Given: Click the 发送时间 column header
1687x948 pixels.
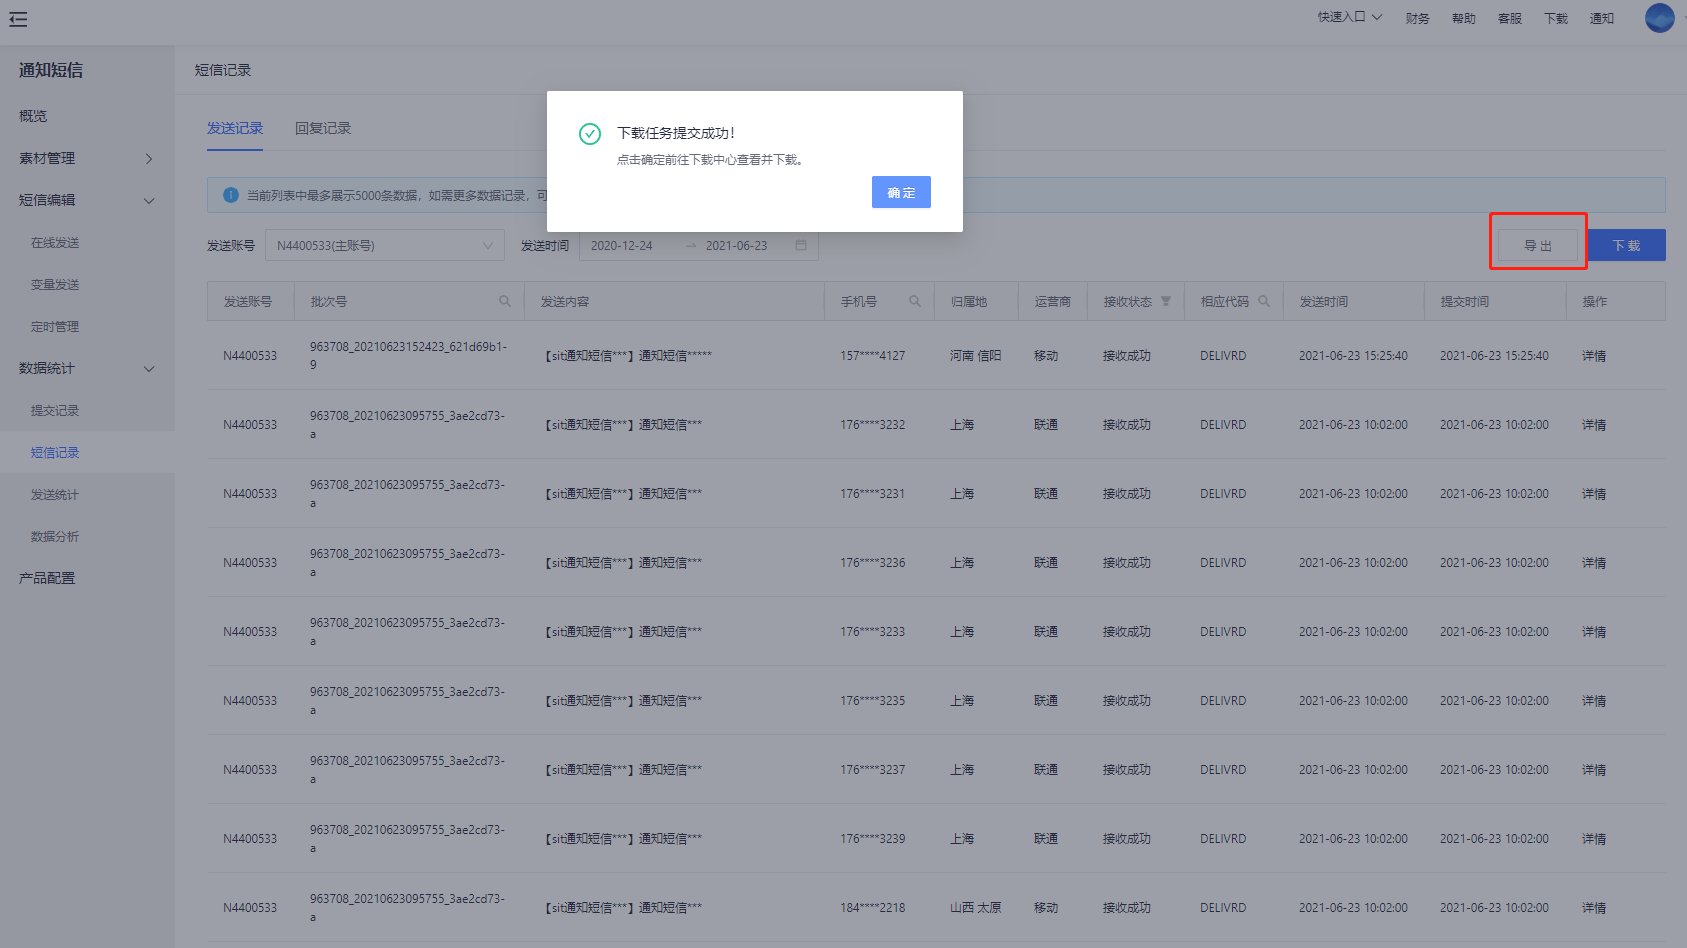Looking at the screenshot, I should 1324,301.
